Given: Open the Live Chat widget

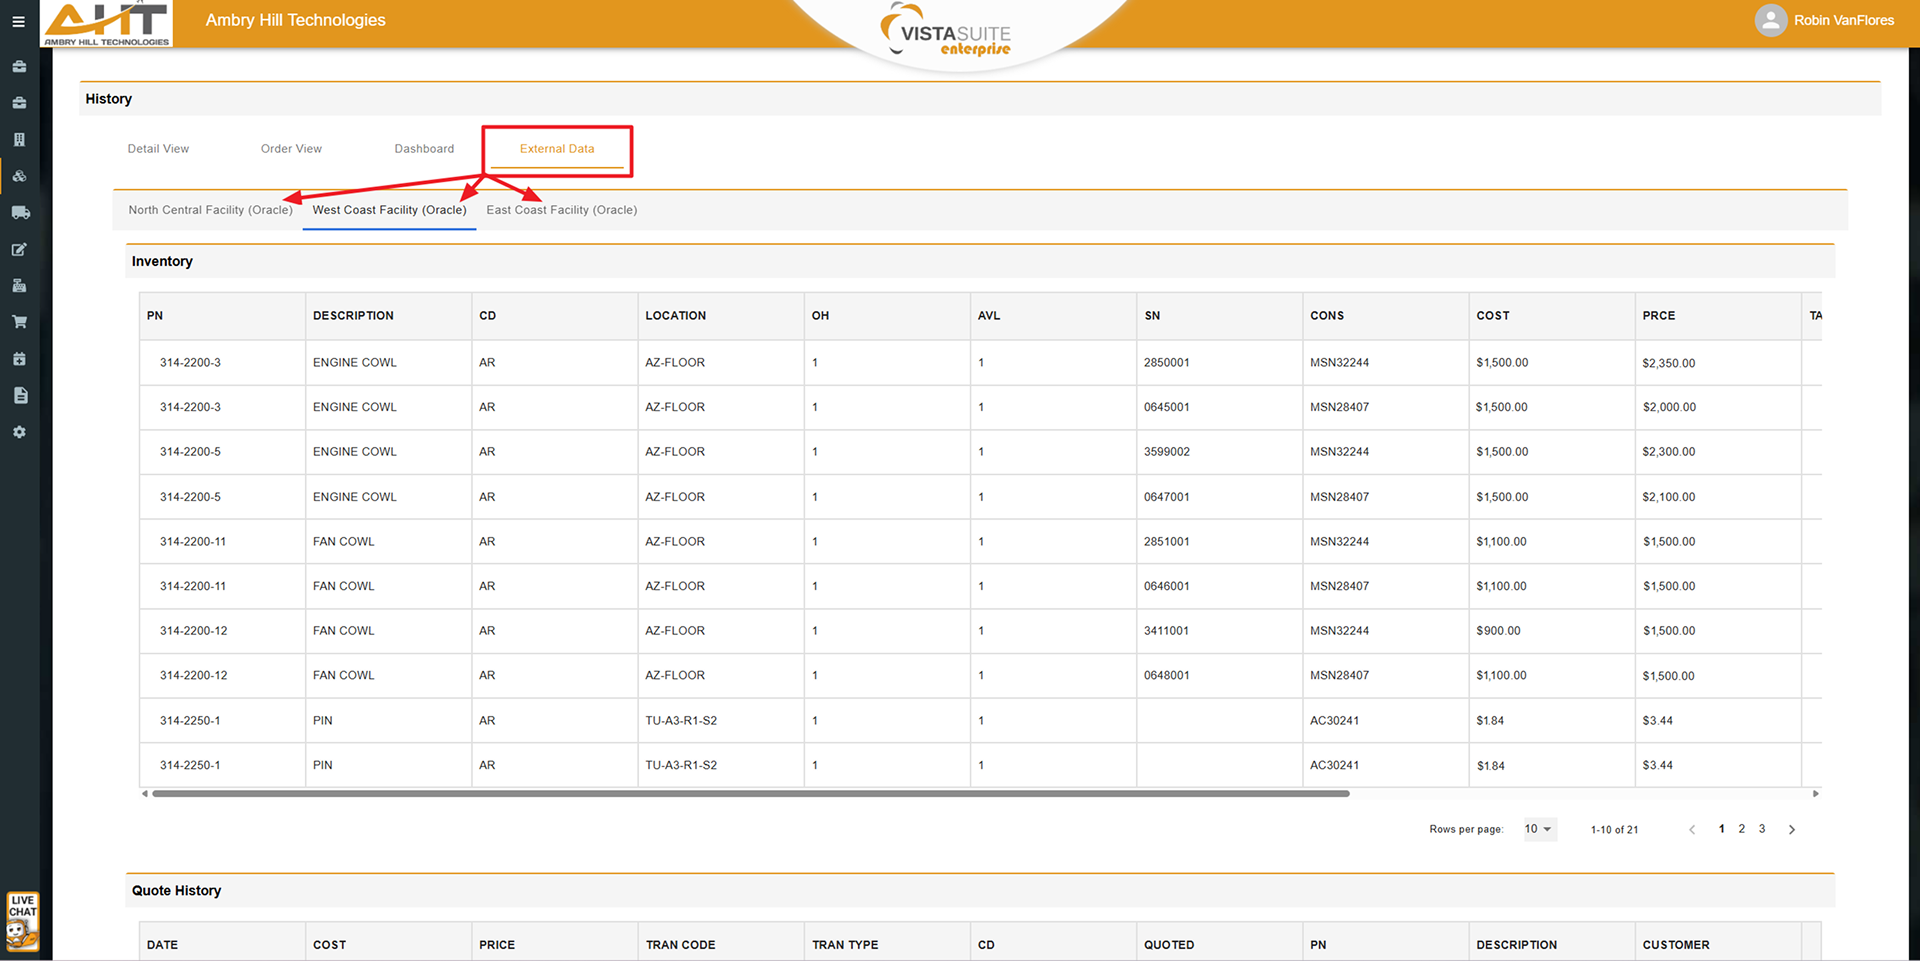Looking at the screenshot, I should pos(22,921).
